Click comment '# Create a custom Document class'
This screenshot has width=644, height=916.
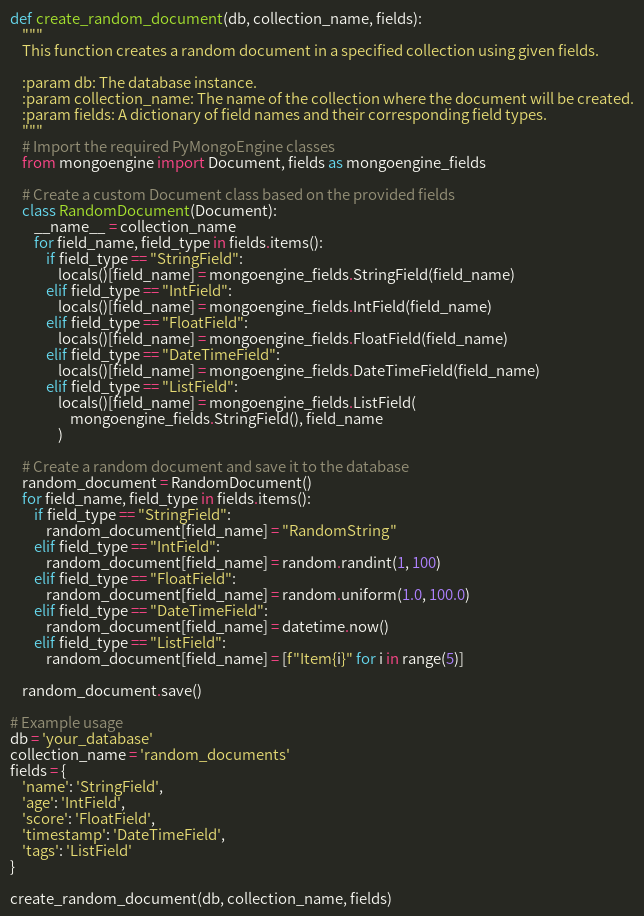tap(238, 195)
